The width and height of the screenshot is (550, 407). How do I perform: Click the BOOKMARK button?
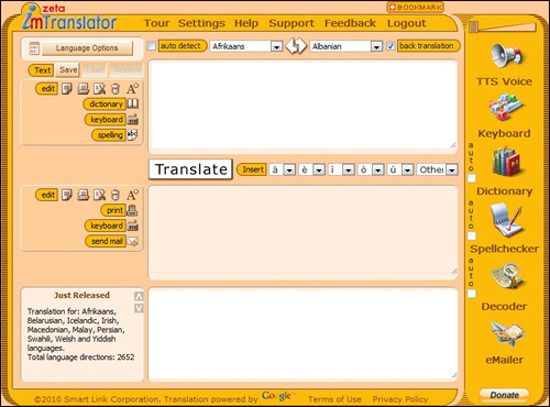[x=416, y=7]
